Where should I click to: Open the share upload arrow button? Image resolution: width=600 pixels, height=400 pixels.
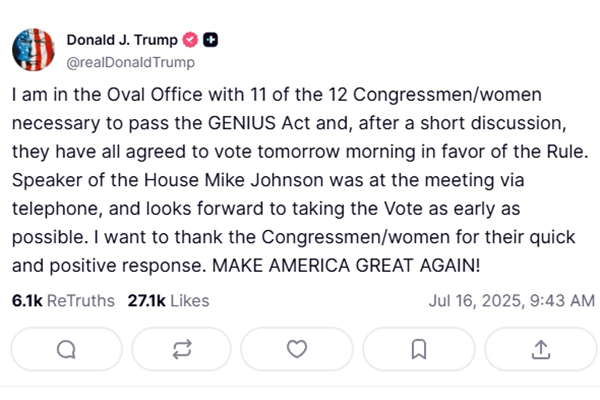tap(541, 349)
